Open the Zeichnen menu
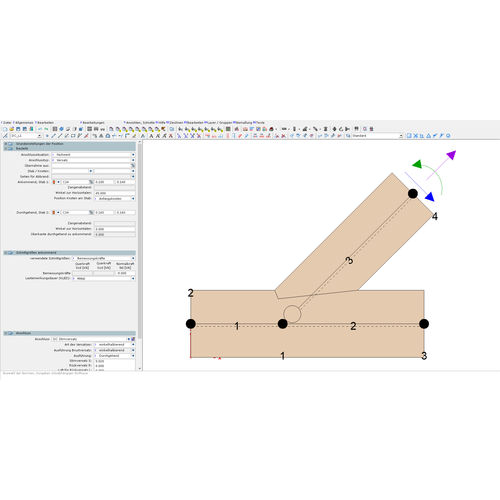This screenshot has width=500, height=500. (176, 123)
